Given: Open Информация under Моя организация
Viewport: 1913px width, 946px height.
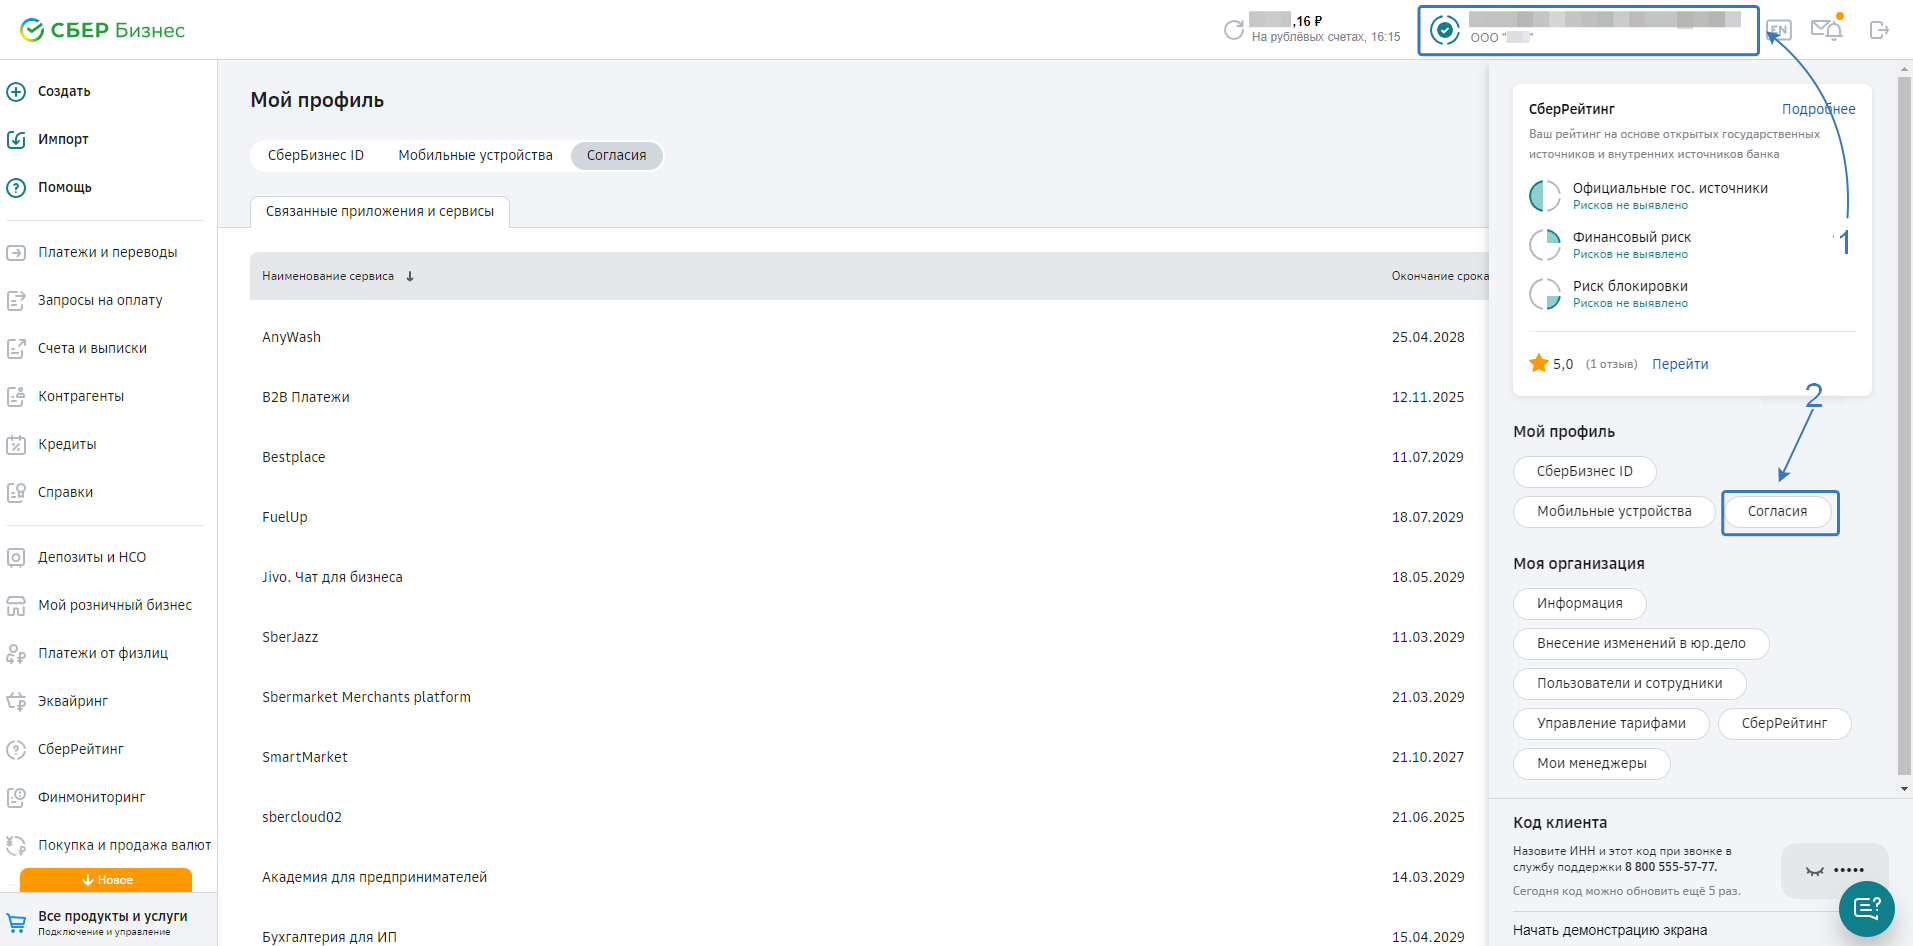Looking at the screenshot, I should click(x=1580, y=603).
